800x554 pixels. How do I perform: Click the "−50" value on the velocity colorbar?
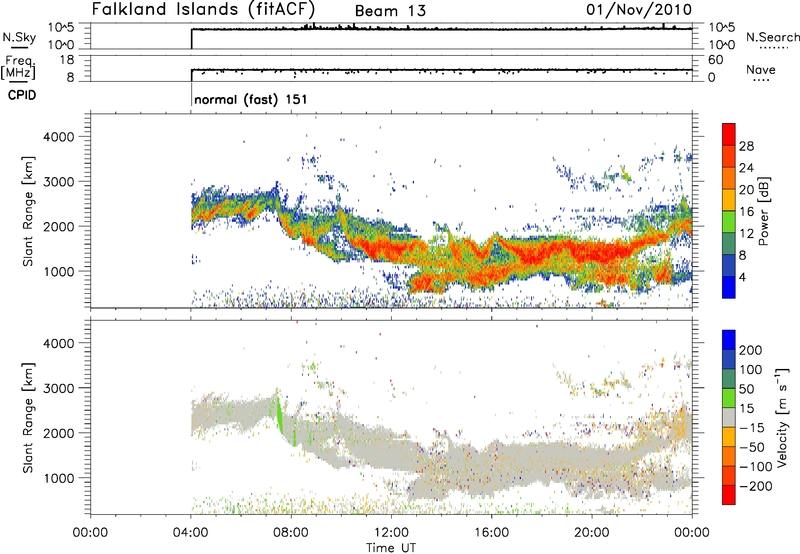click(x=752, y=447)
